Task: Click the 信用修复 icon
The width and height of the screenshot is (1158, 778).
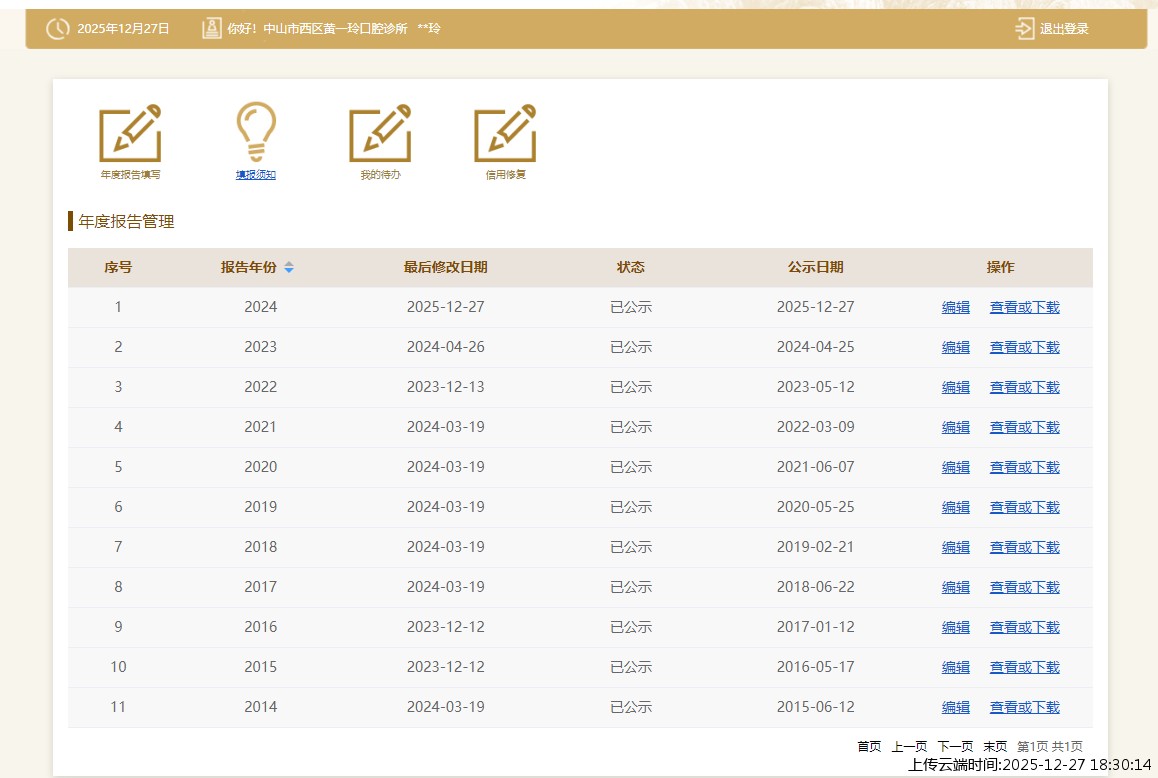Action: (x=505, y=134)
